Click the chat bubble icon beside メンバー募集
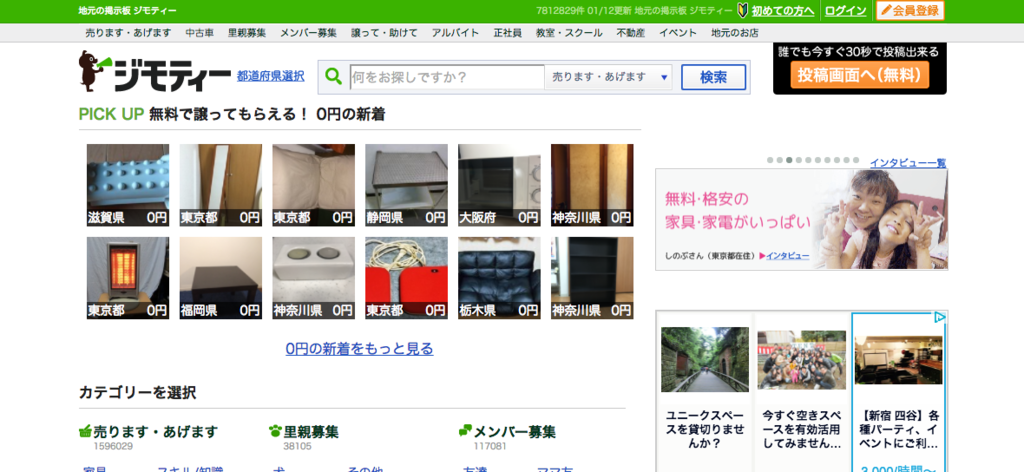This screenshot has height=472, width=1024. pyautogui.click(x=465, y=431)
